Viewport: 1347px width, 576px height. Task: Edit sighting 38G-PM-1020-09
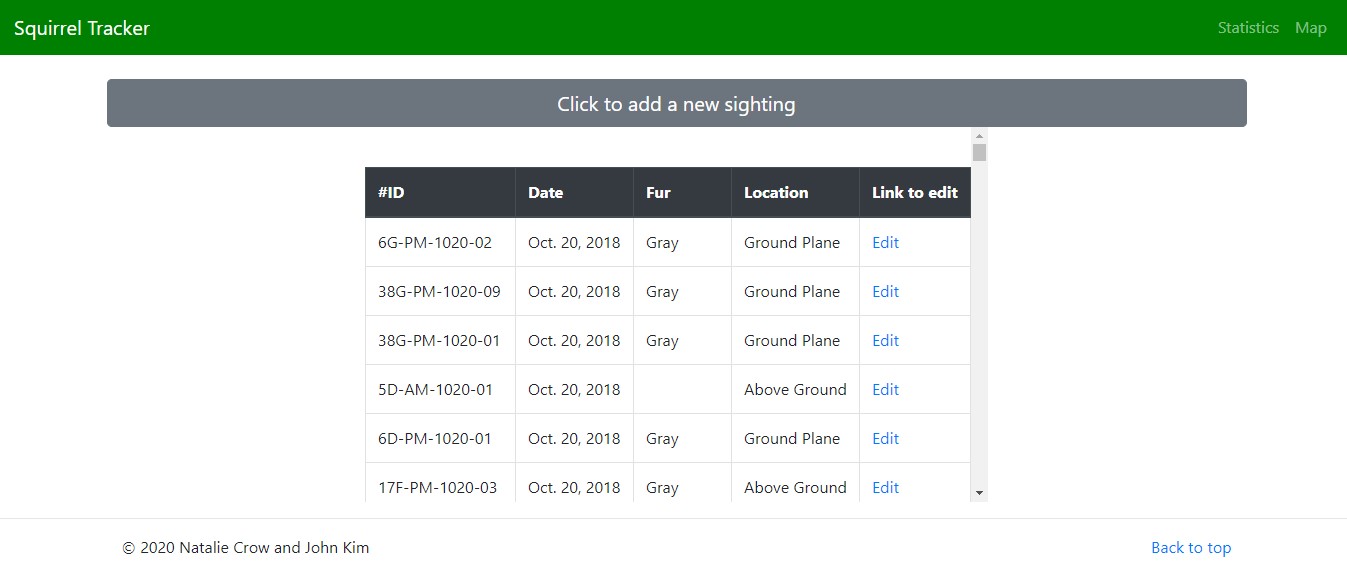(885, 292)
